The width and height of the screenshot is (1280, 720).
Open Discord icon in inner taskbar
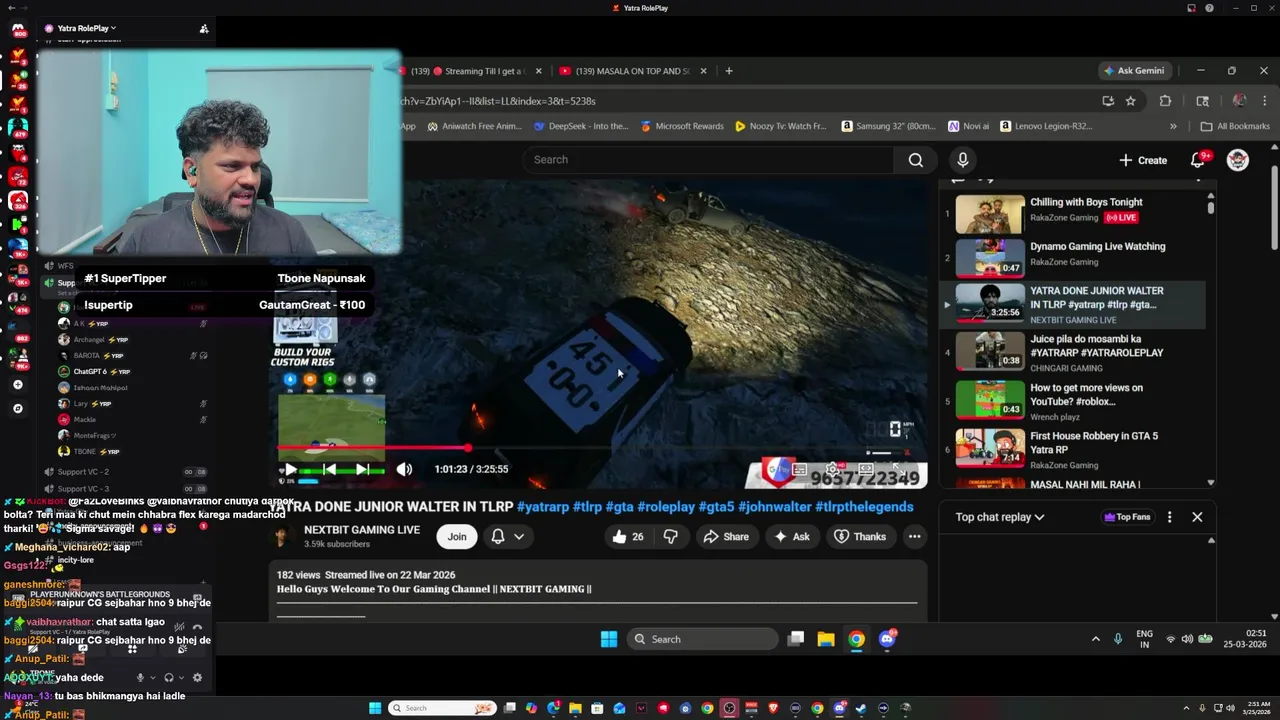pyautogui.click(x=887, y=639)
